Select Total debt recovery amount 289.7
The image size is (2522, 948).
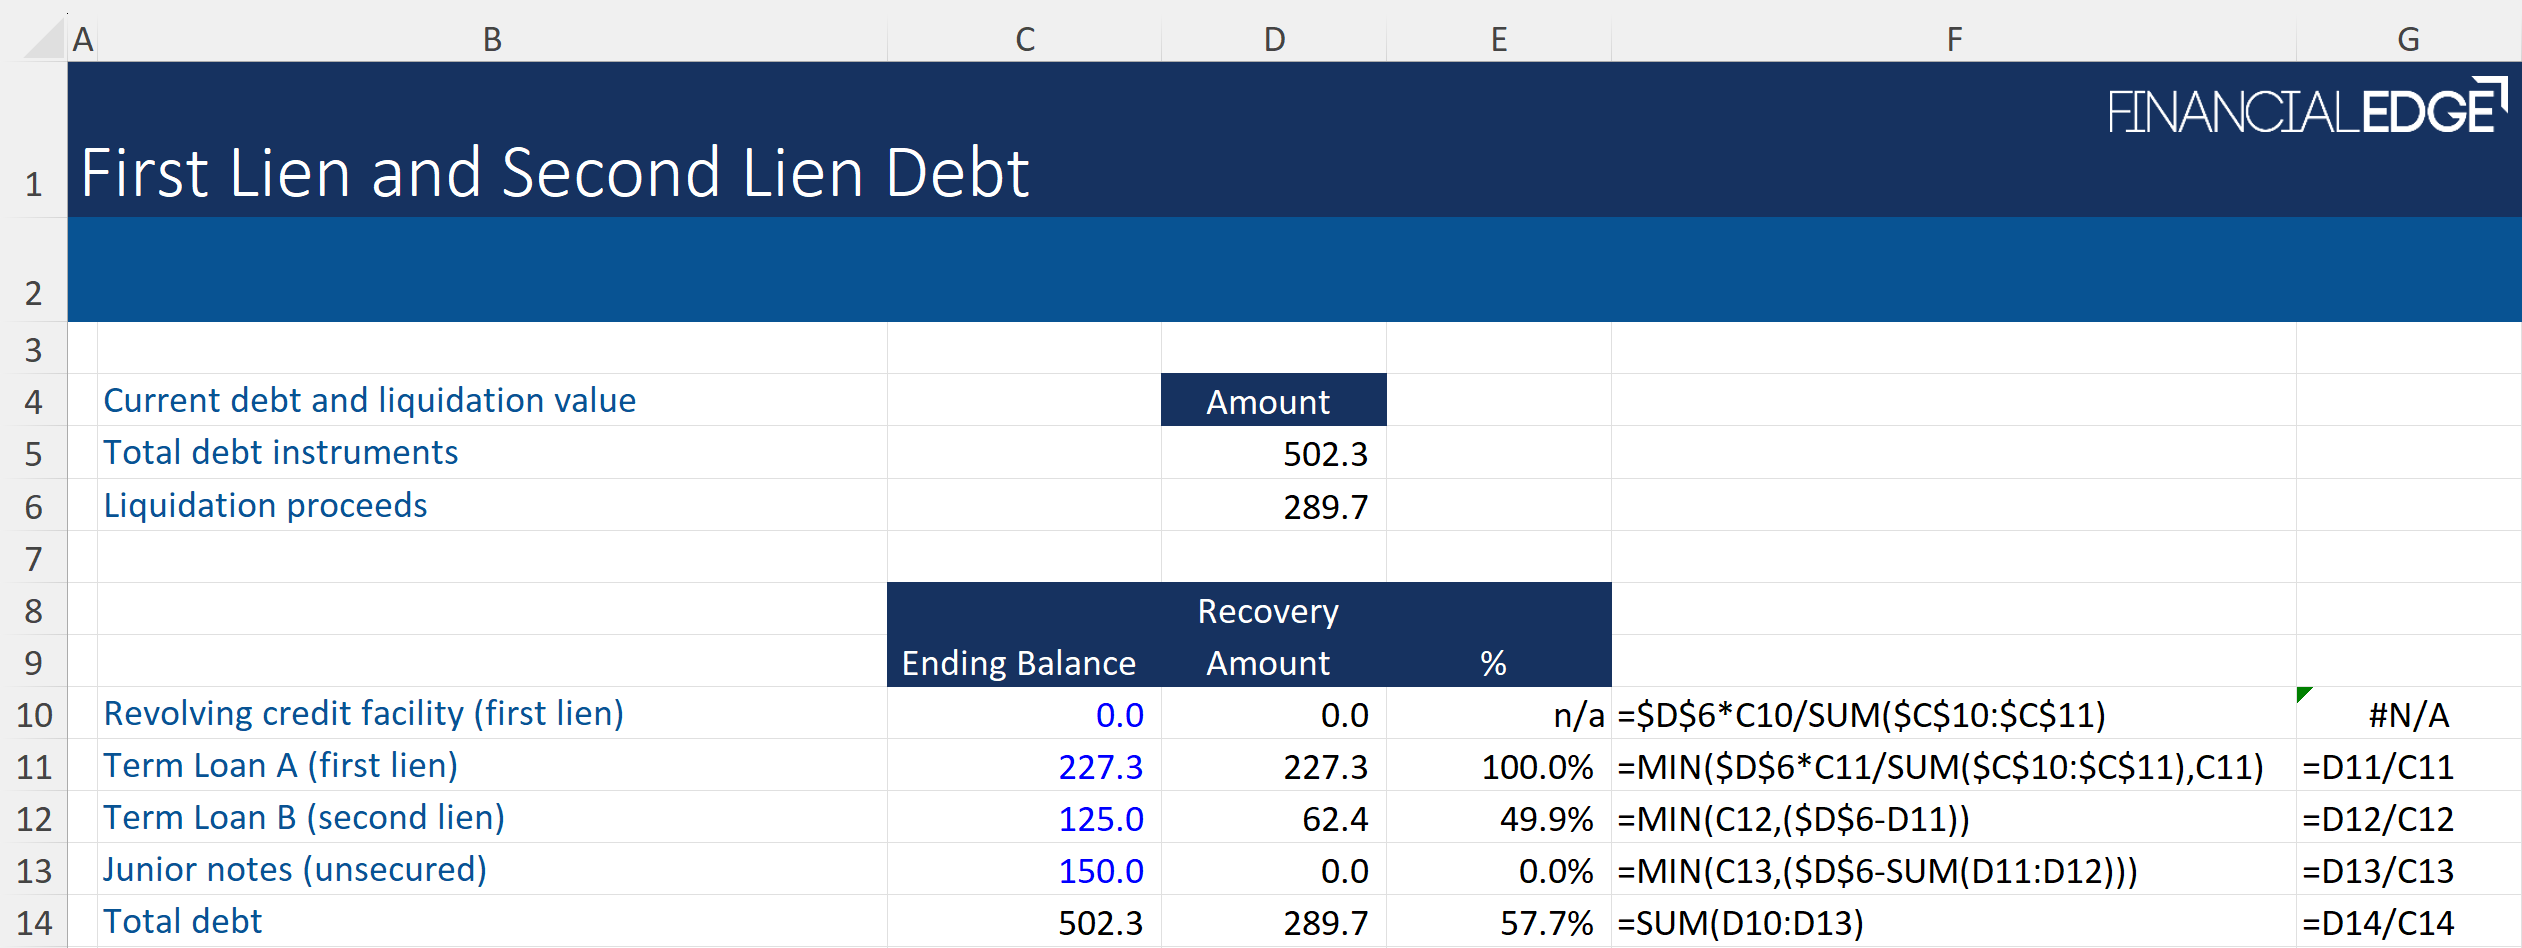pyautogui.click(x=1324, y=922)
